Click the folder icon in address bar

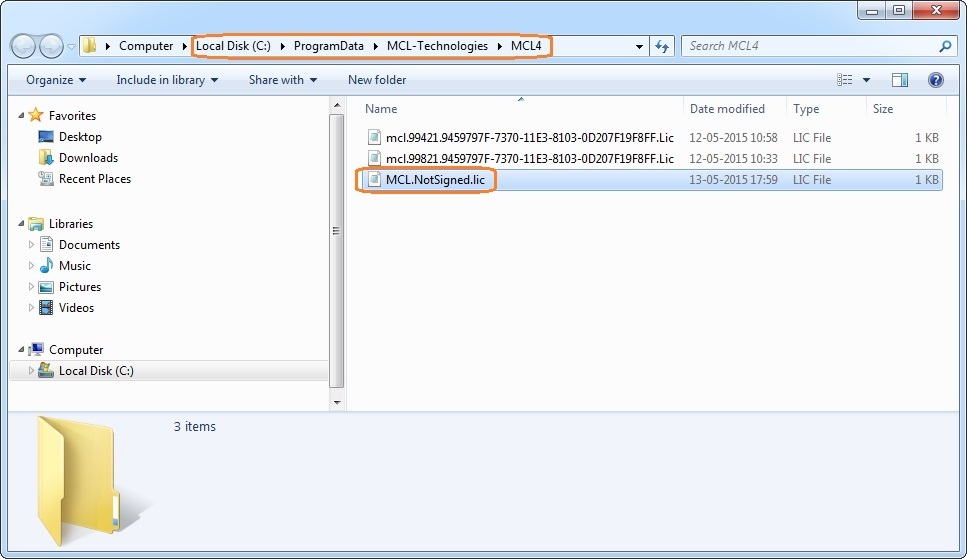click(x=90, y=46)
